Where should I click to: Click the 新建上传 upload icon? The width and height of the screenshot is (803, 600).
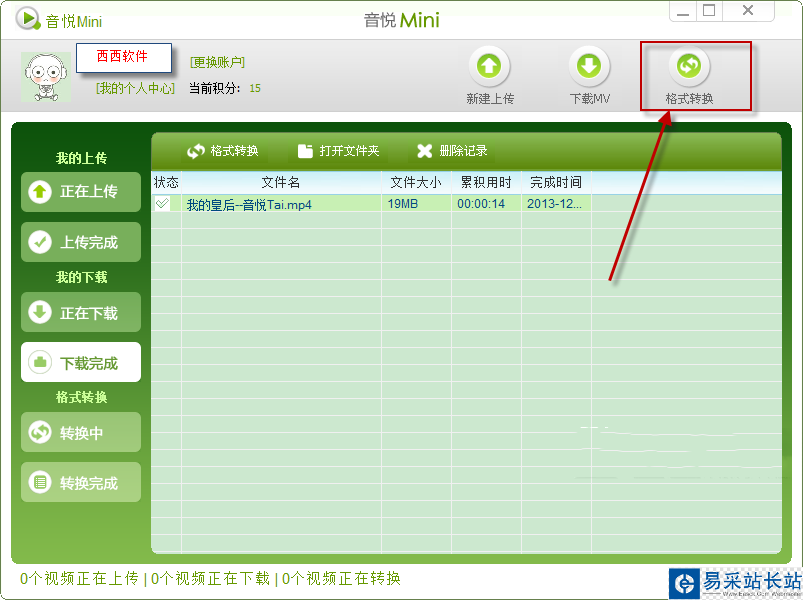click(489, 66)
